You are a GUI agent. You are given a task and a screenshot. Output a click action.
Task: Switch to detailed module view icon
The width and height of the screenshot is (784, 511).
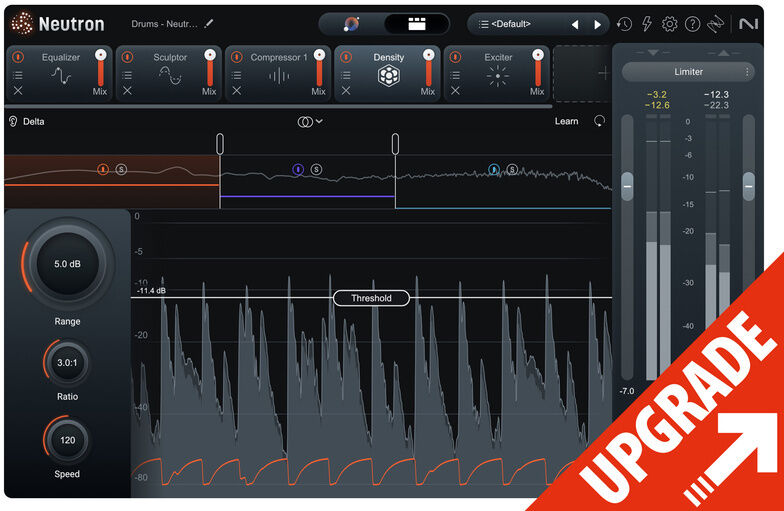tap(416, 24)
